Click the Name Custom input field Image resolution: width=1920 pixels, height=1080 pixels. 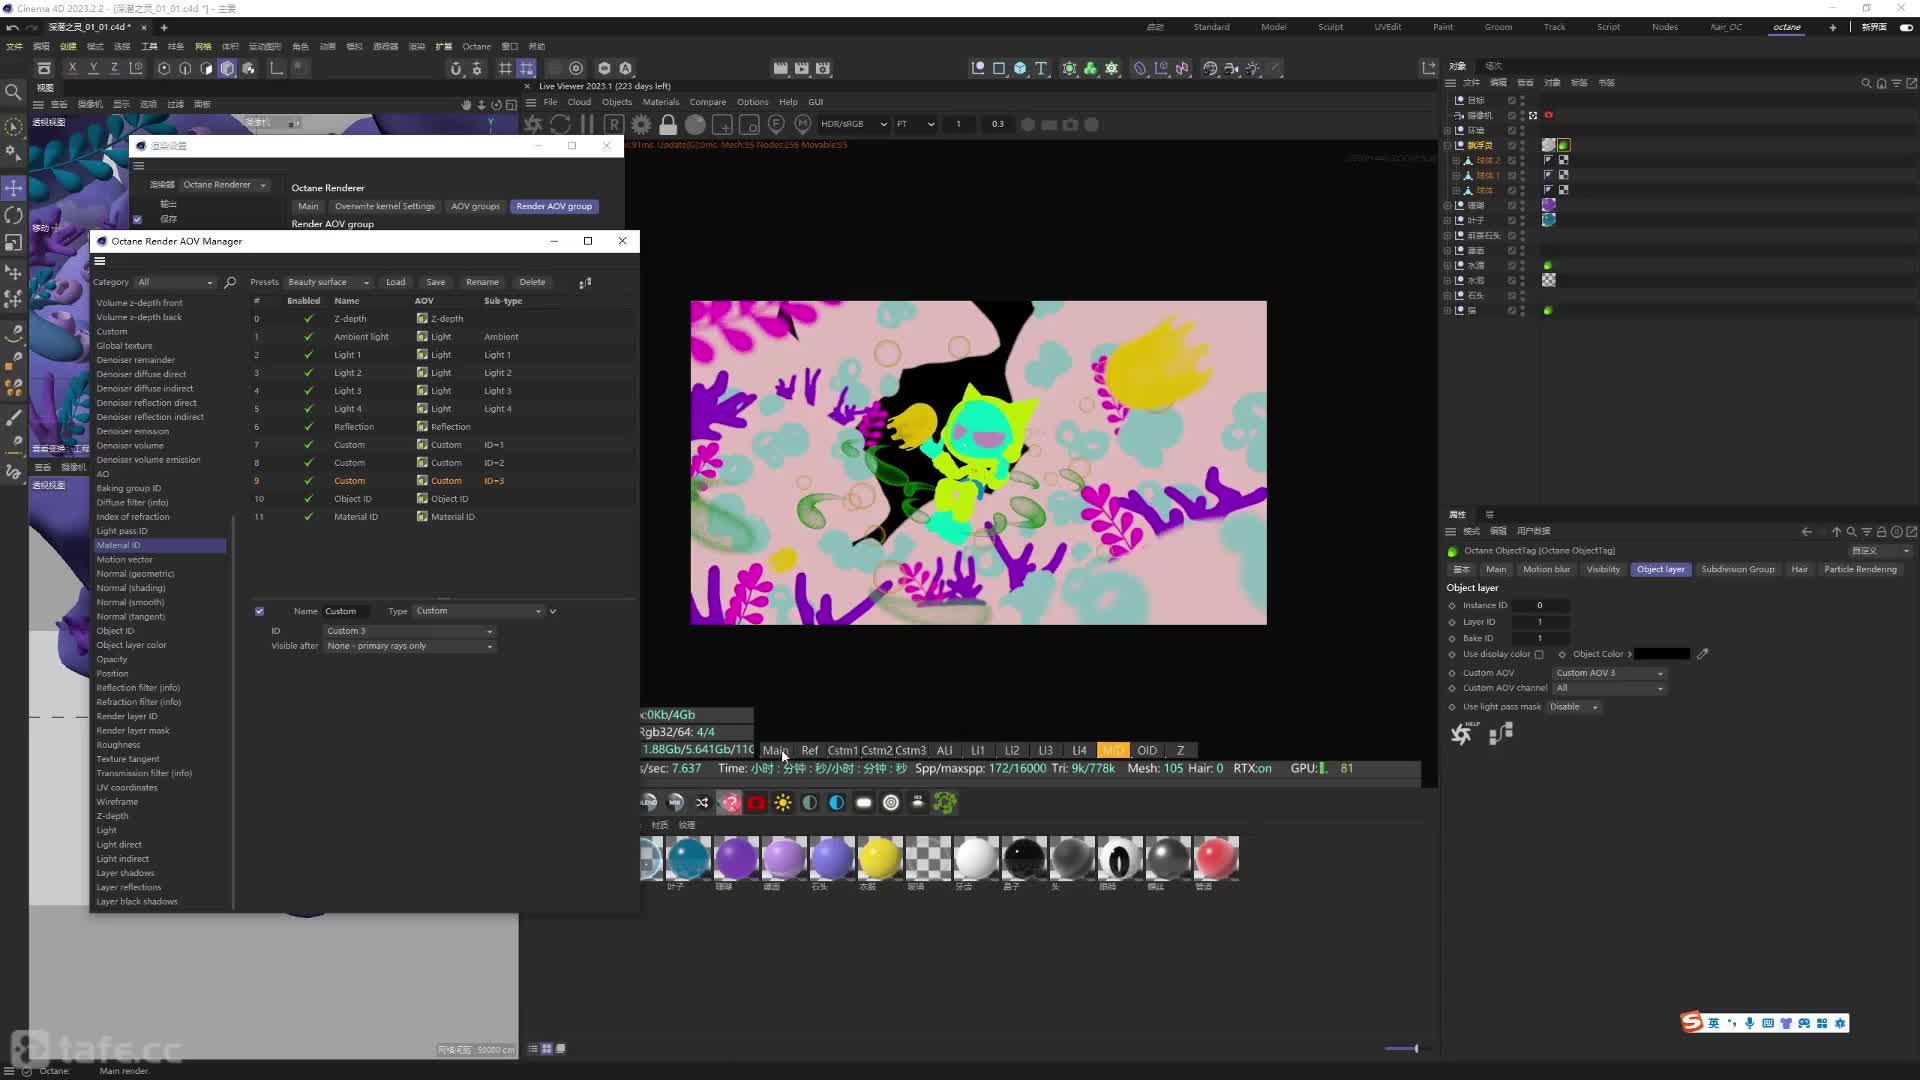(x=345, y=611)
